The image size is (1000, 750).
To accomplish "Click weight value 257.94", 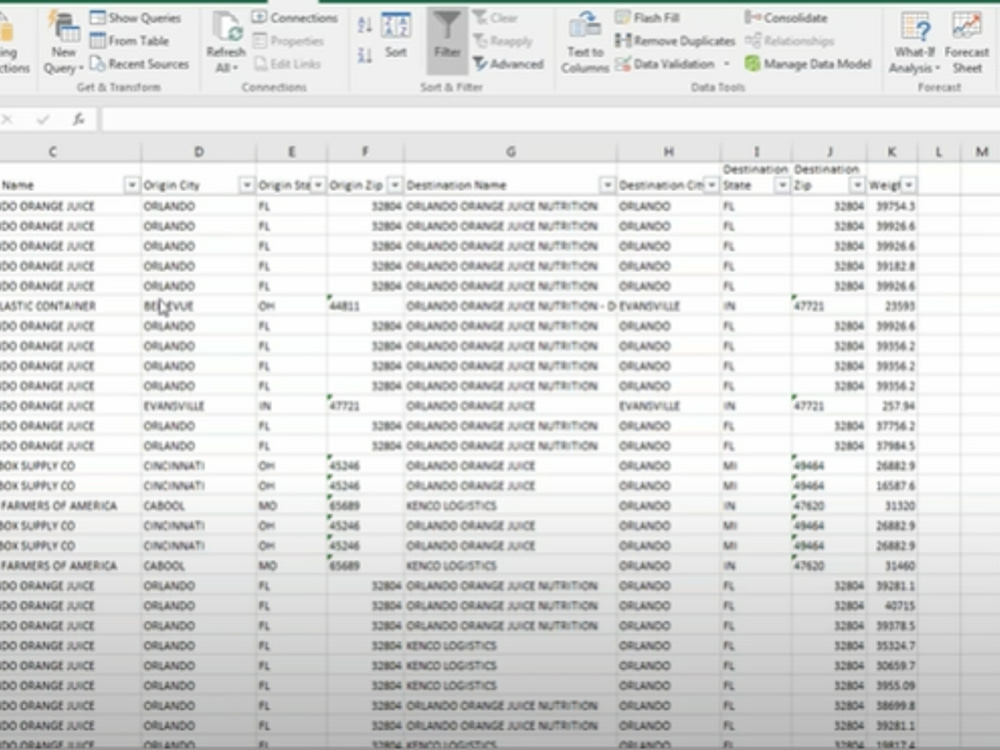I will coord(892,406).
